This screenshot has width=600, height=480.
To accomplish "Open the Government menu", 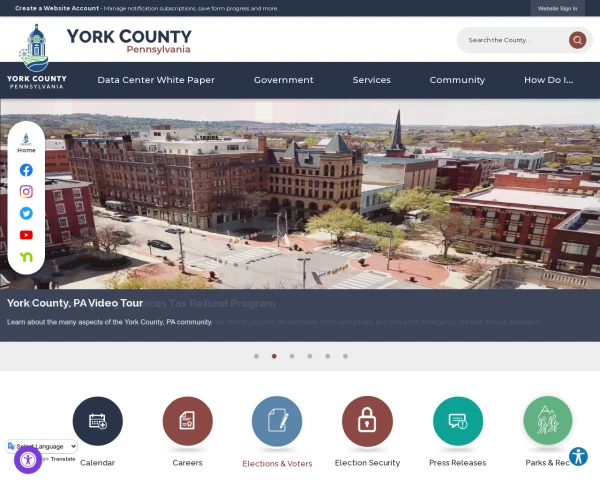I will tap(284, 80).
